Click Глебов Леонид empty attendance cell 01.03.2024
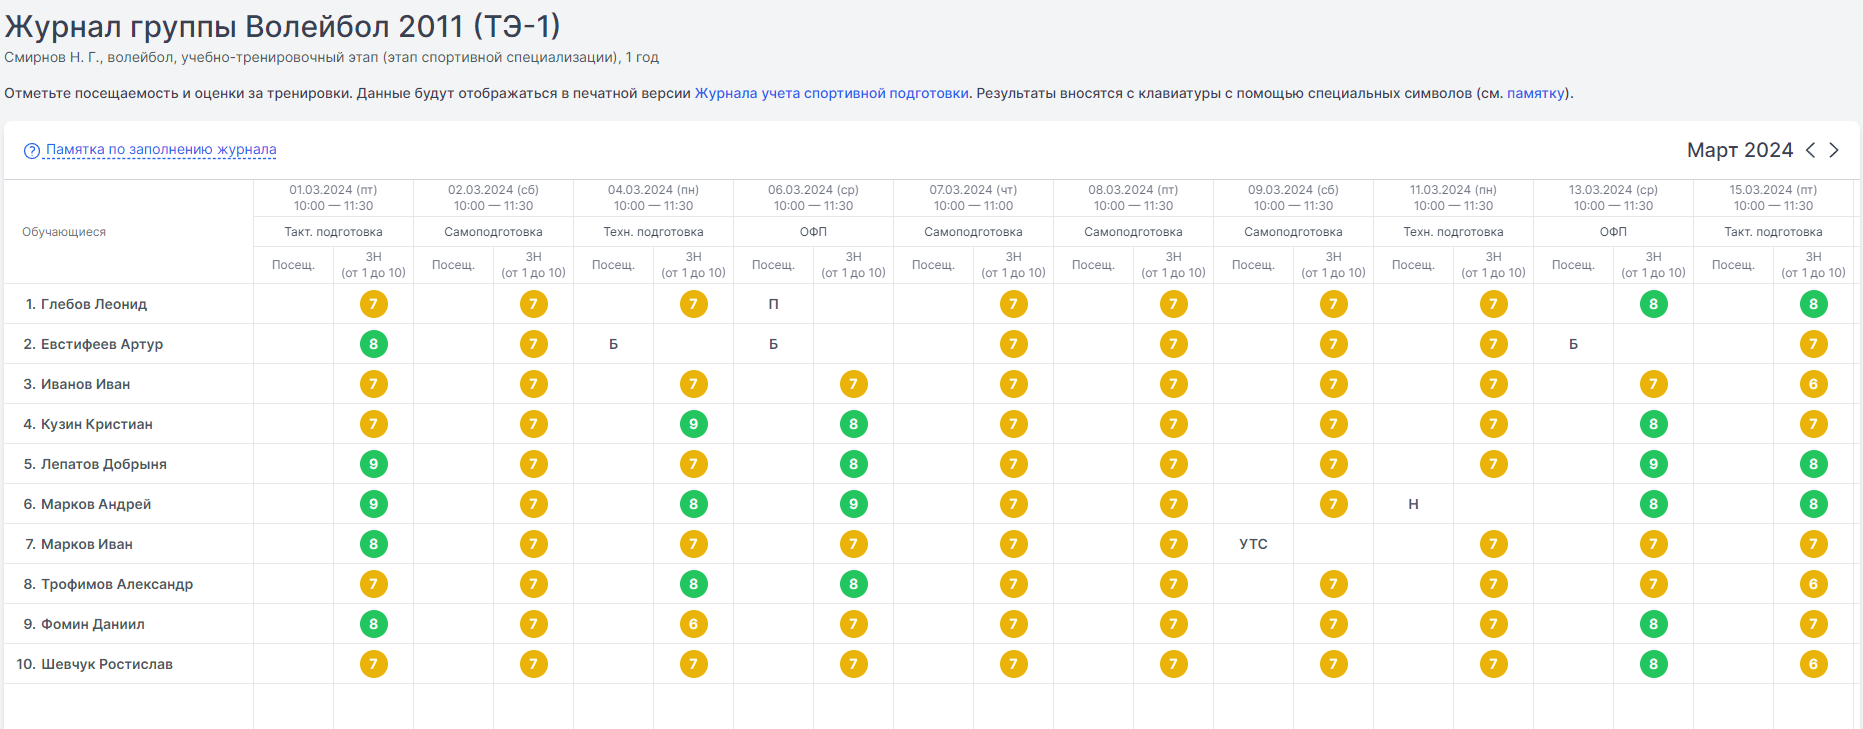This screenshot has width=1863, height=729. (294, 304)
